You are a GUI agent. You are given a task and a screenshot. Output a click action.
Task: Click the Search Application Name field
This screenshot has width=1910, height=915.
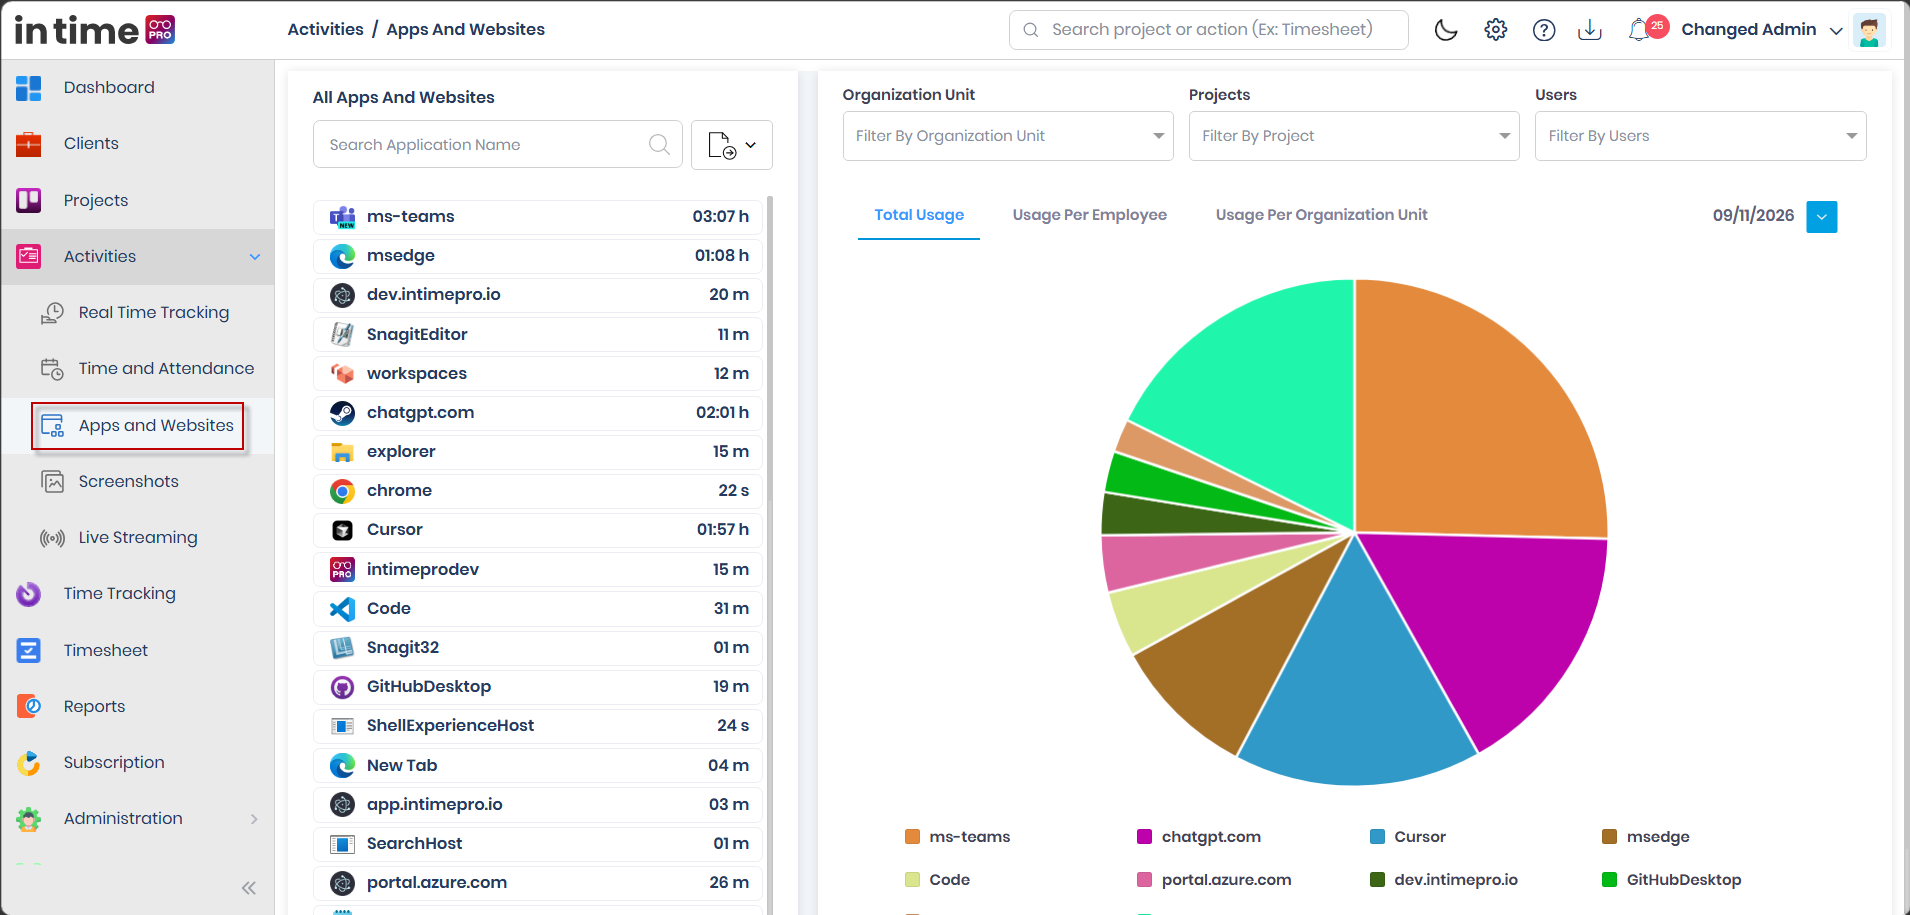pyautogui.click(x=498, y=145)
